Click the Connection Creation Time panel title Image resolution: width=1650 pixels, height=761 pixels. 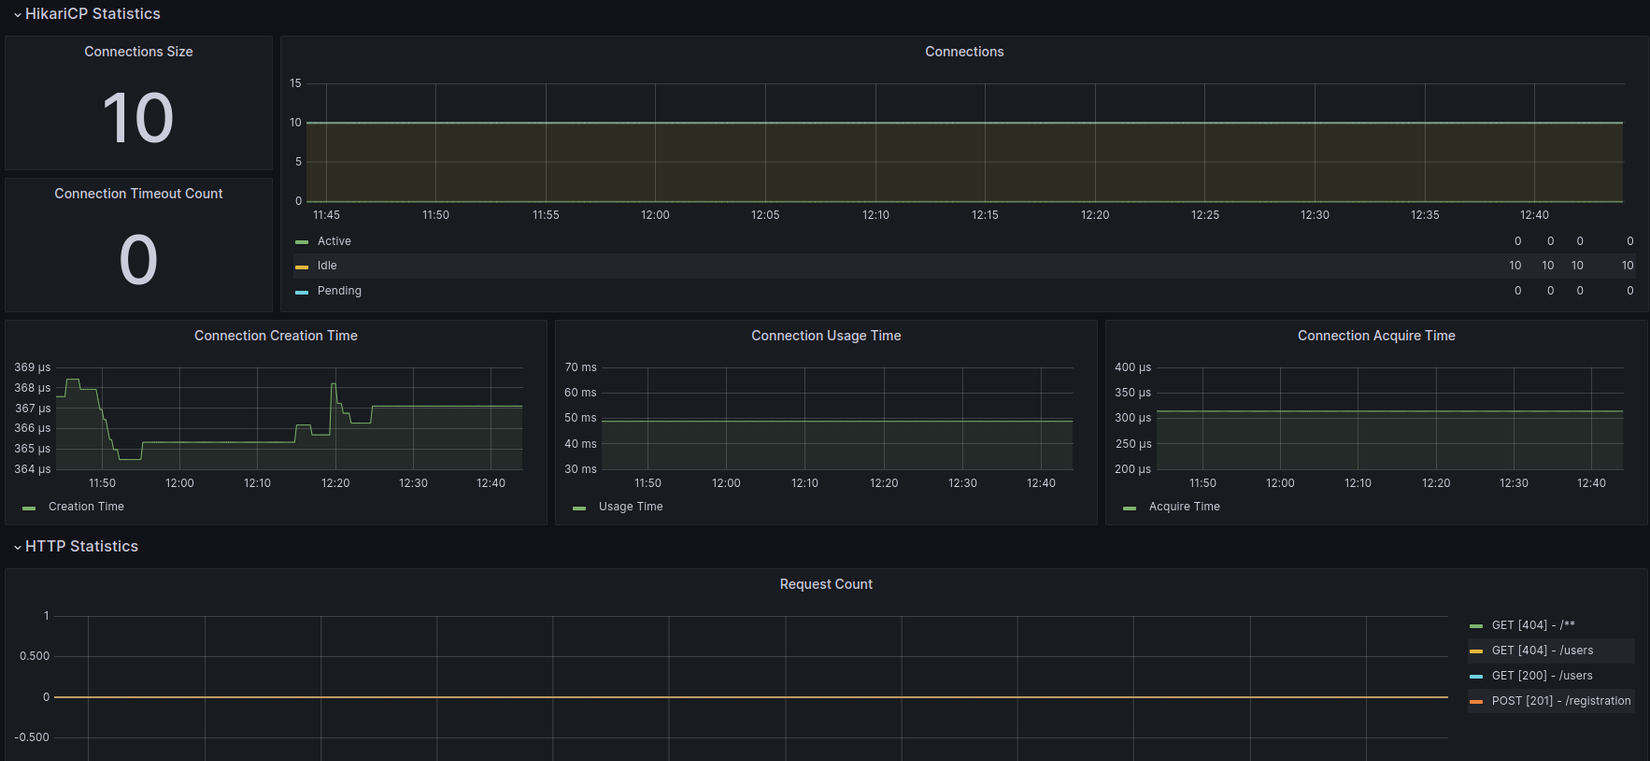pos(275,336)
